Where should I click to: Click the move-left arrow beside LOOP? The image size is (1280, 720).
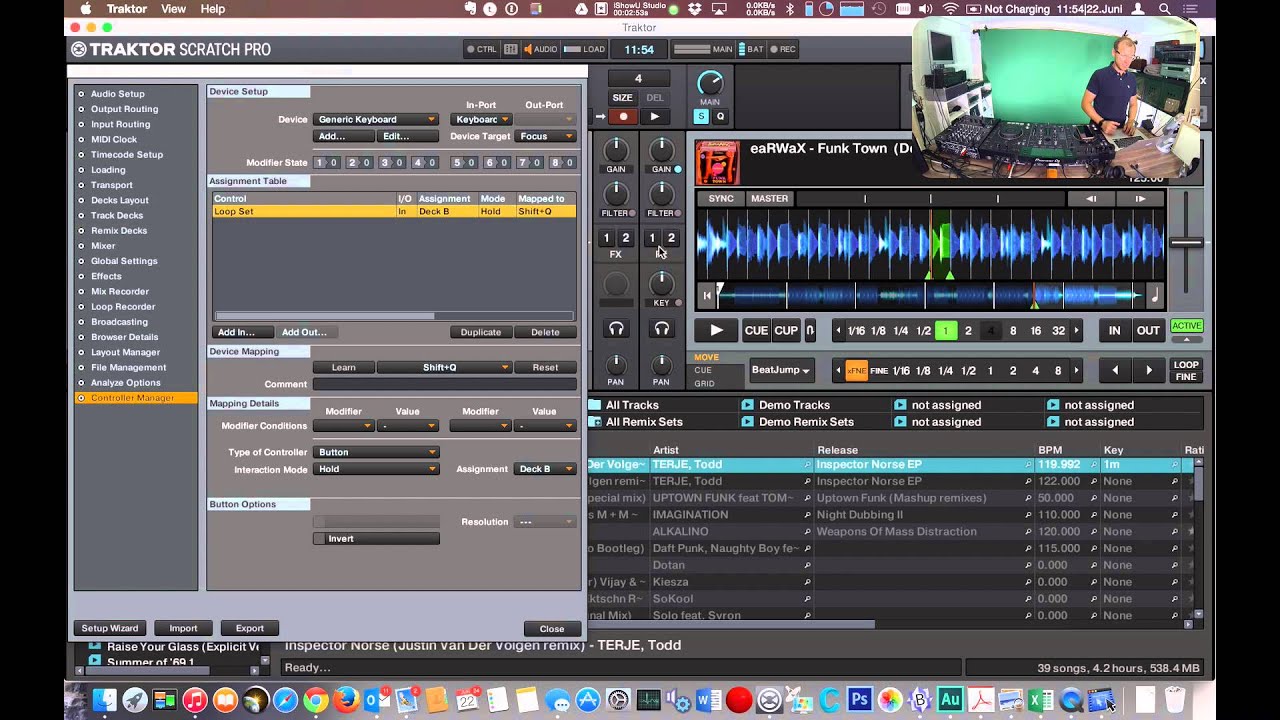[x=1115, y=371]
